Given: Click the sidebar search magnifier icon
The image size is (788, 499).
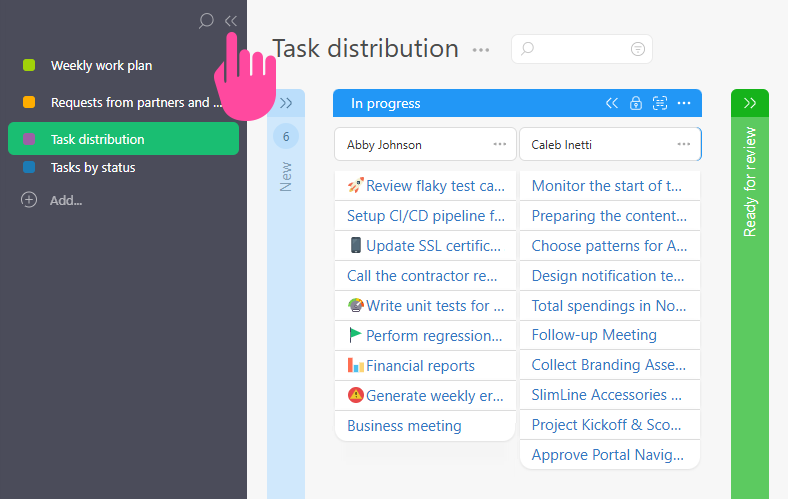Looking at the screenshot, I should tap(206, 21).
